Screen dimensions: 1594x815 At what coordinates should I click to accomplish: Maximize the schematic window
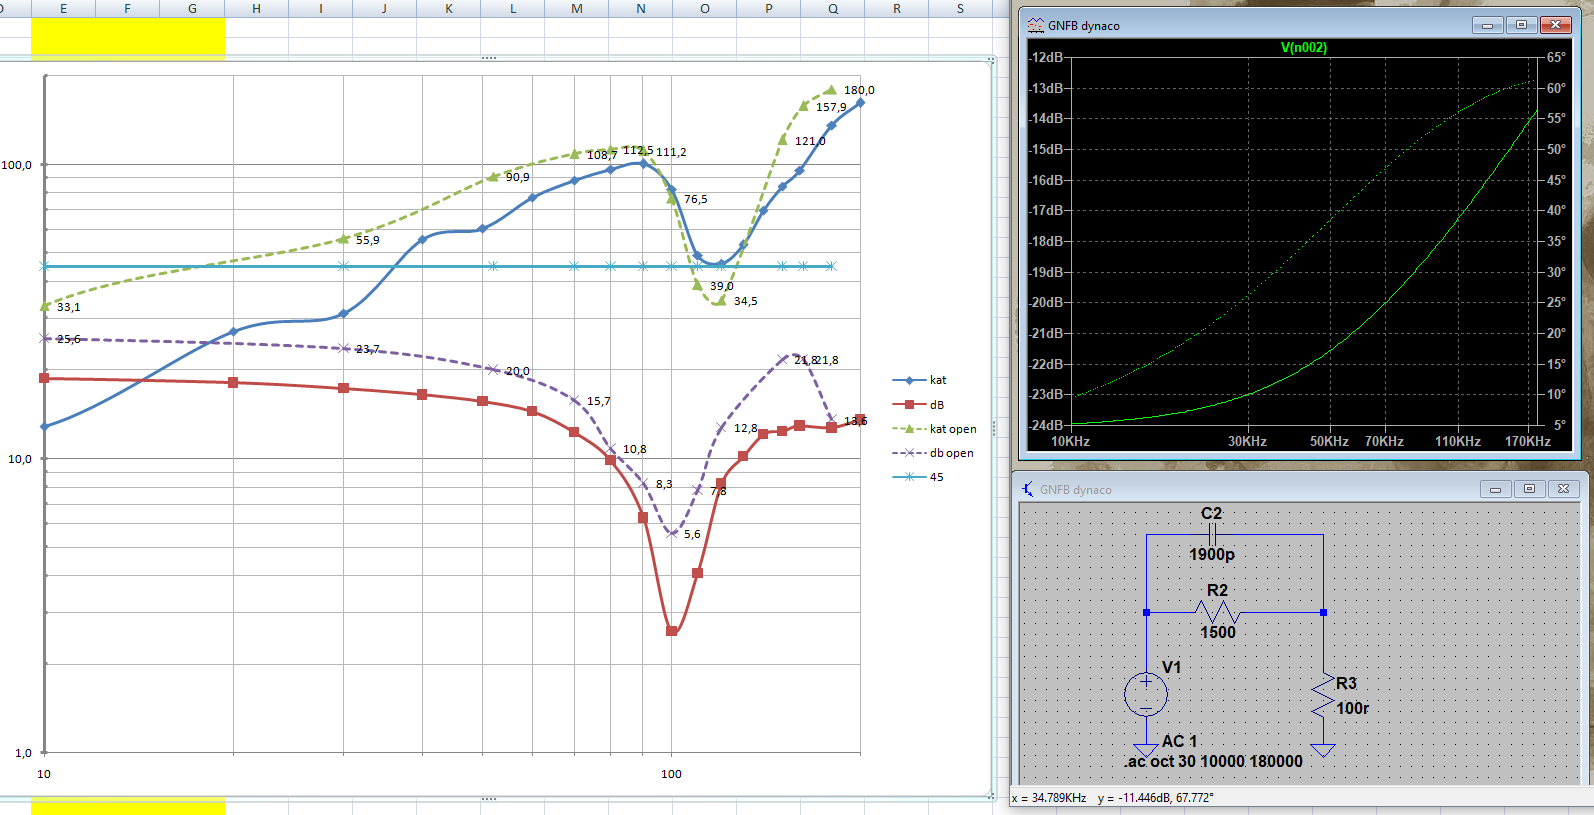click(x=1529, y=489)
